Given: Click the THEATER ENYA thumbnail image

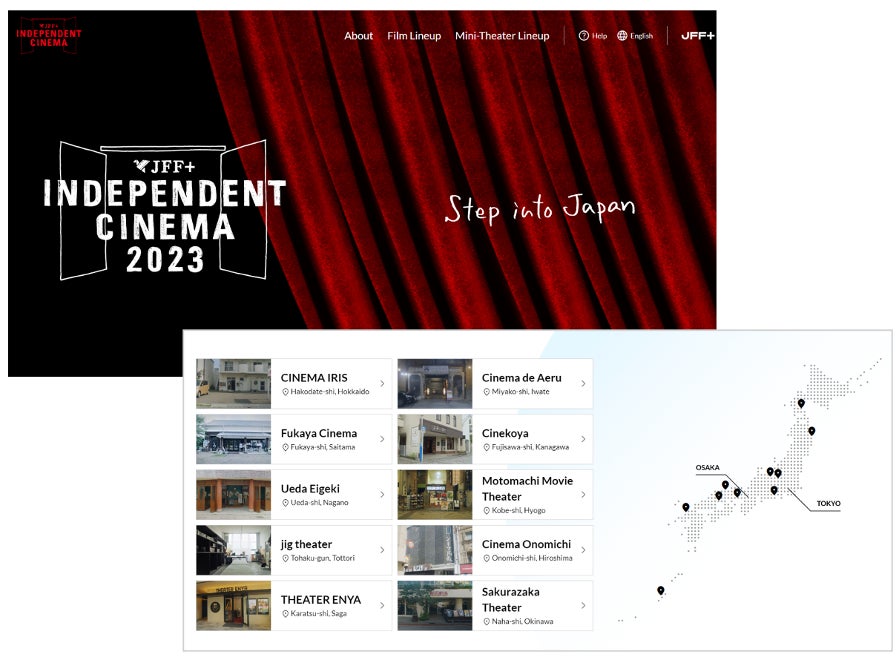Looking at the screenshot, I should click(233, 605).
